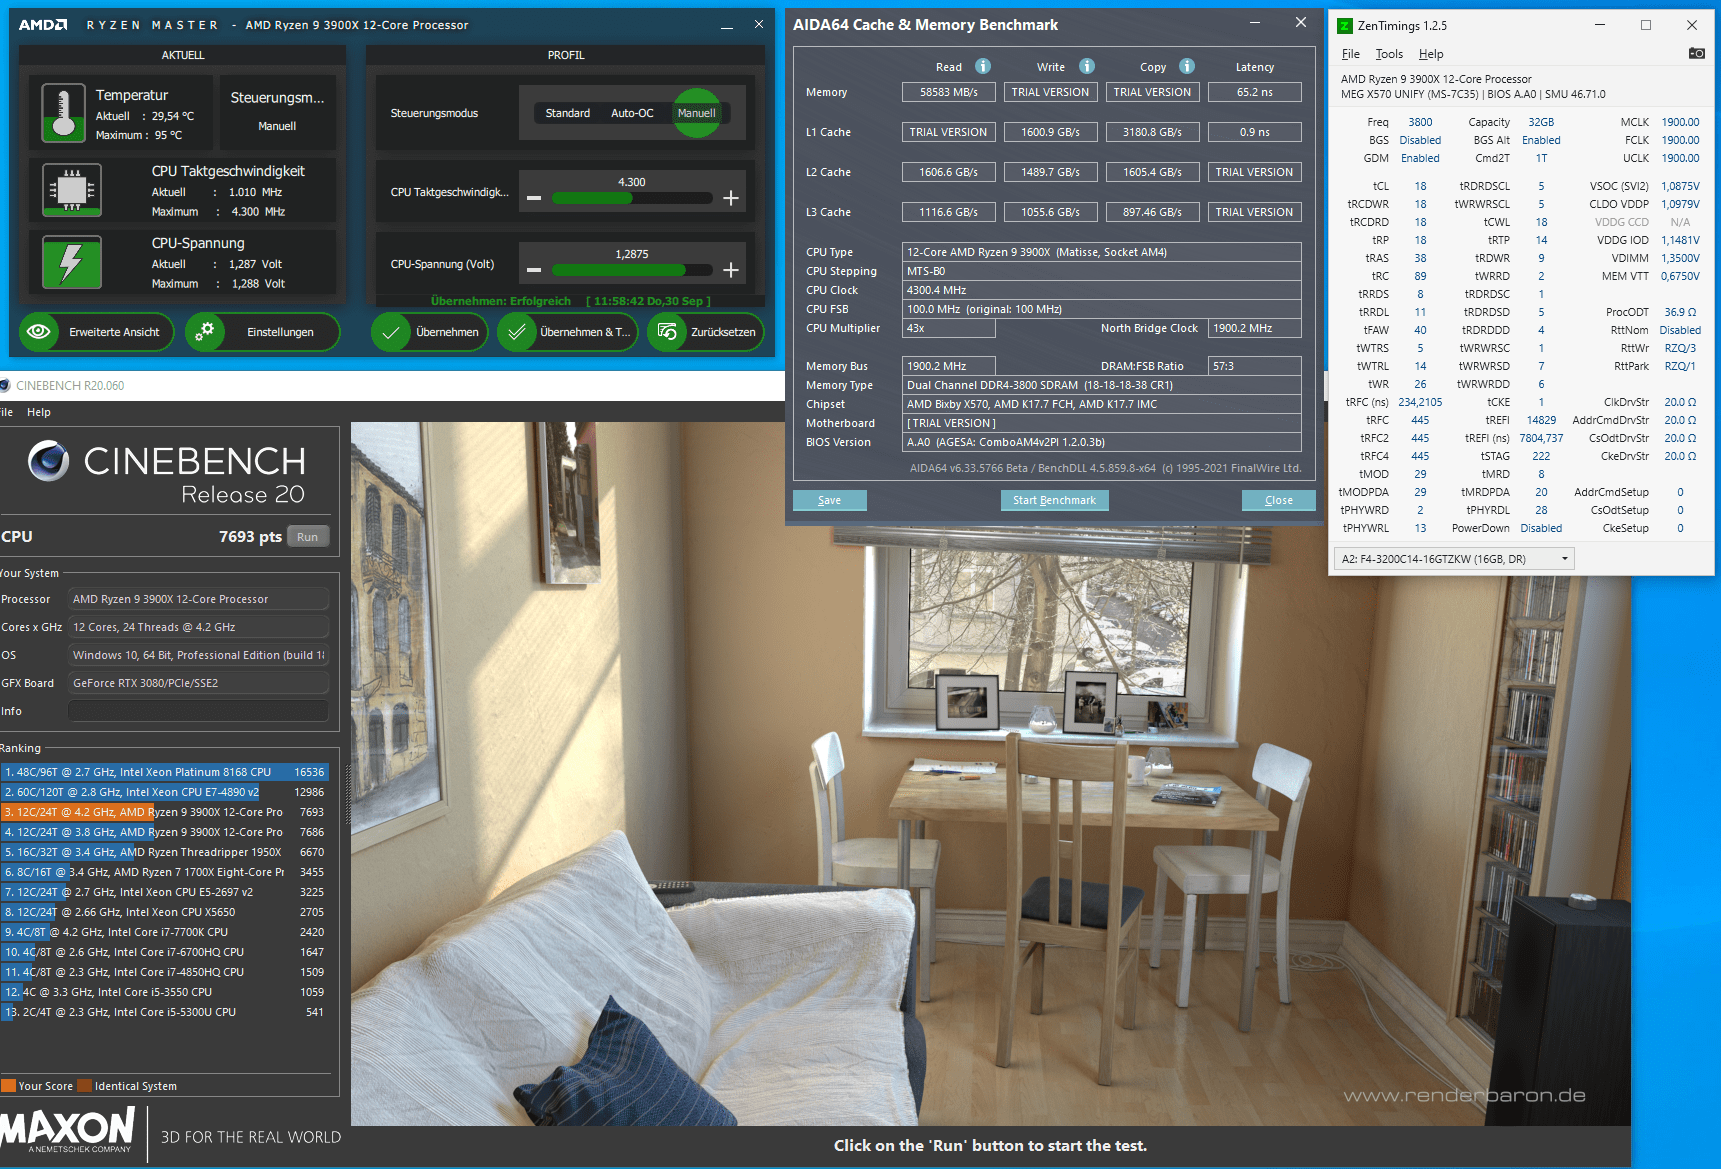Click the tCL value 18 in ZenTimings
The height and width of the screenshot is (1169, 1721).
1420,186
